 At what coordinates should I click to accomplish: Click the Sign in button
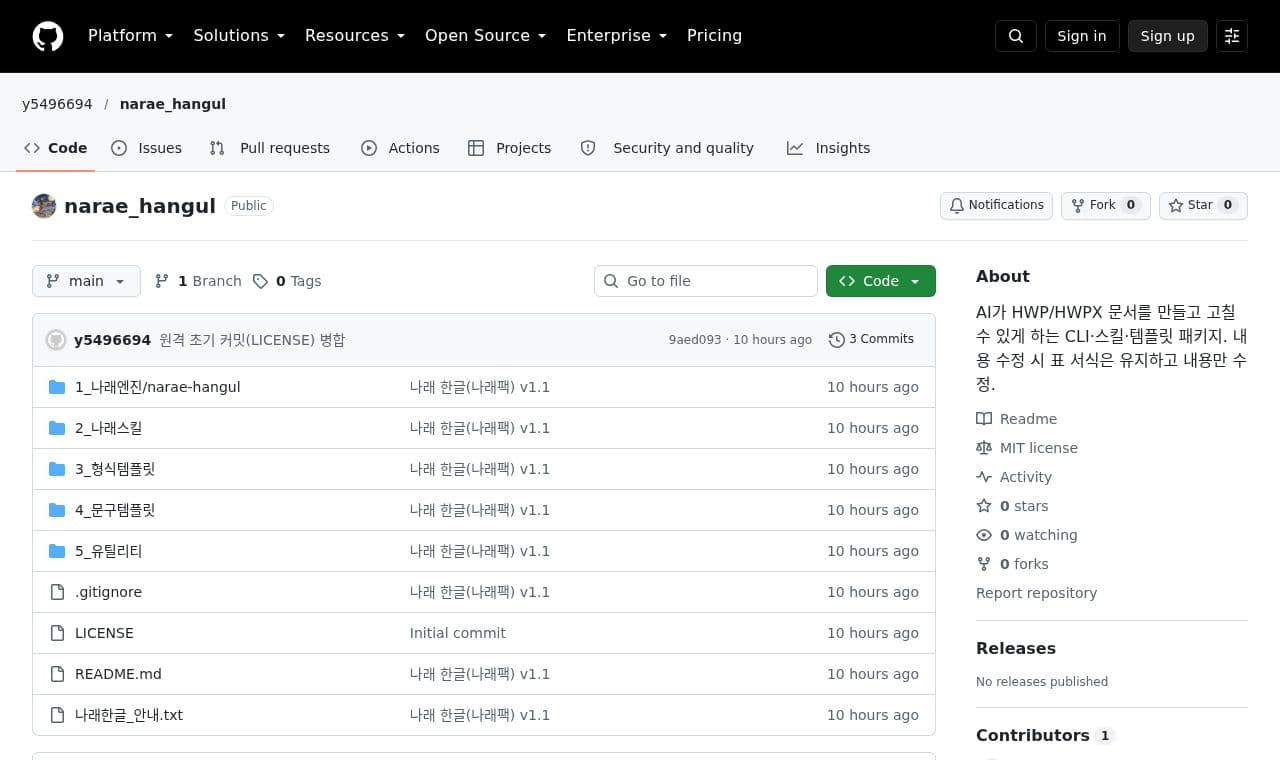pos(1082,36)
